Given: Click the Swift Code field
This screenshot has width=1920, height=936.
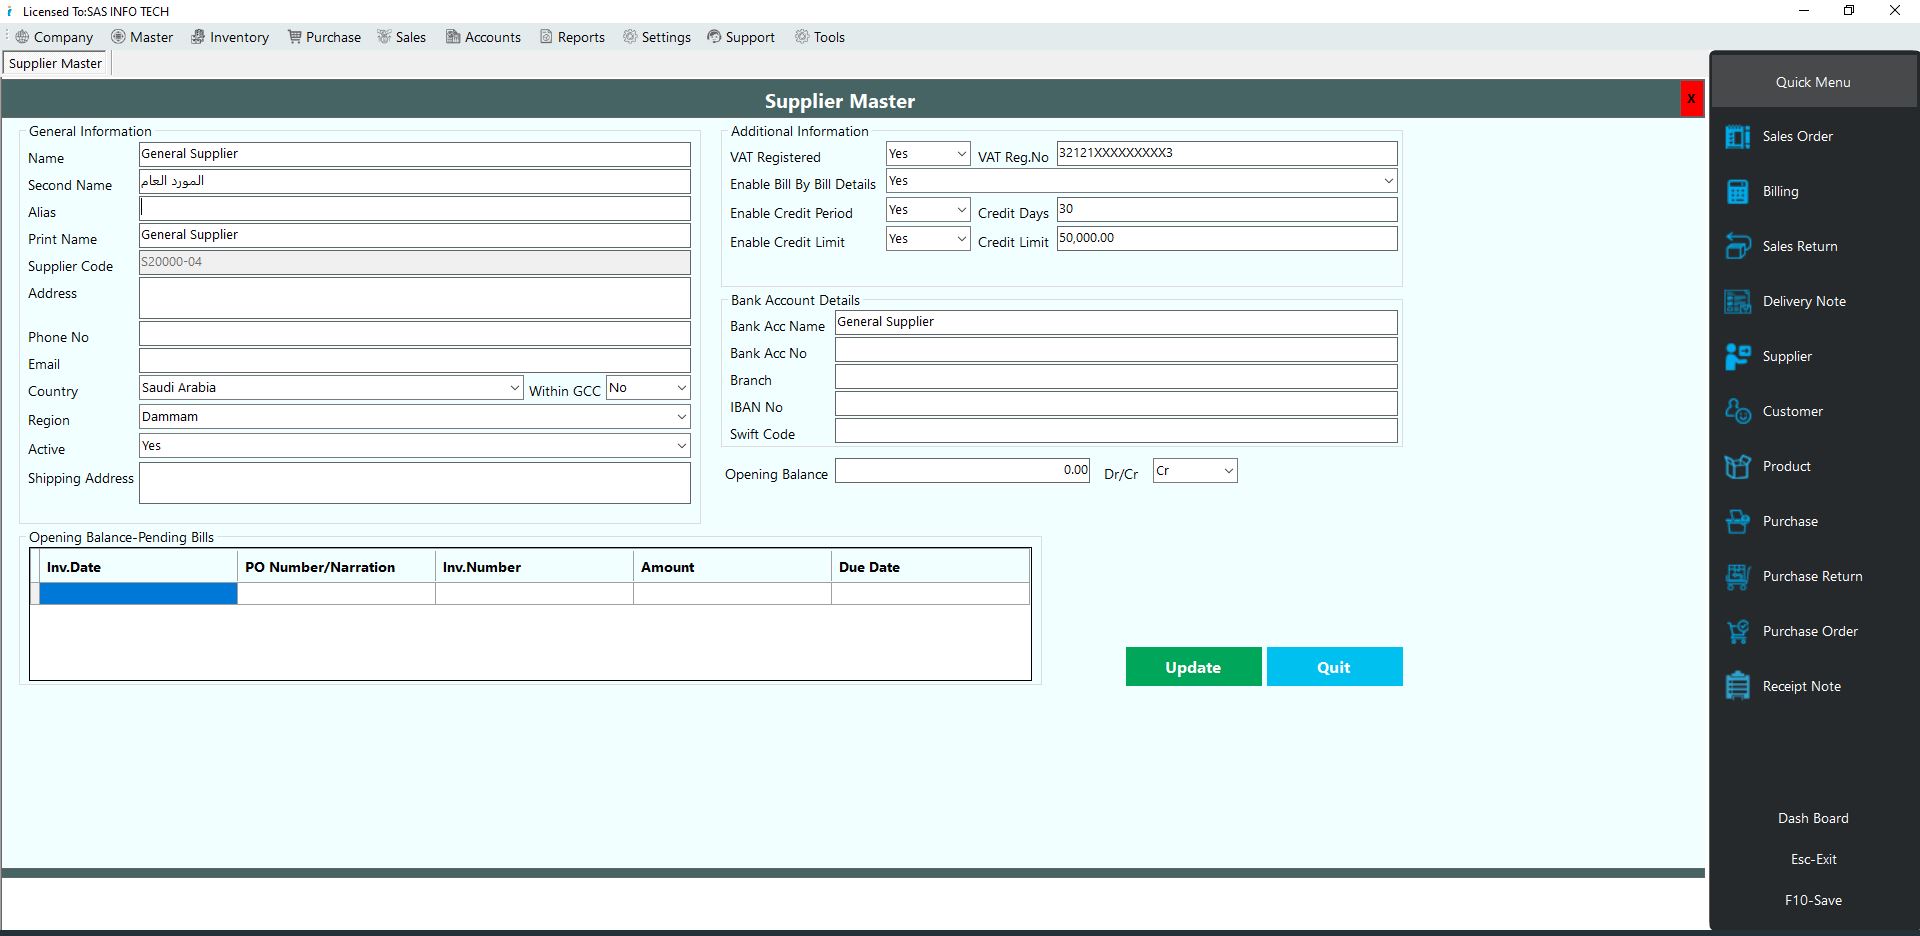Looking at the screenshot, I should click(x=1116, y=430).
